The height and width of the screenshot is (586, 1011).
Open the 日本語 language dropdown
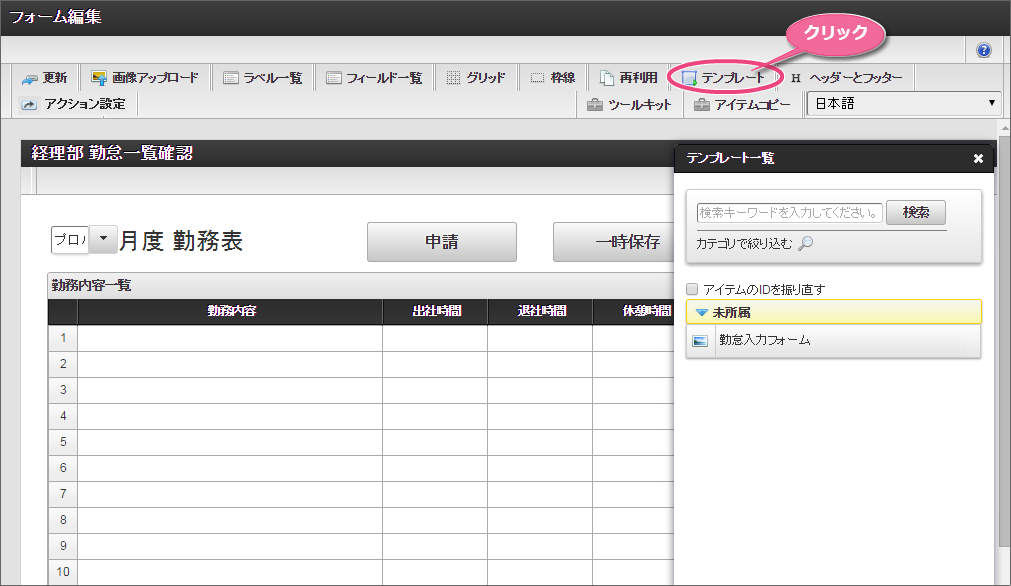pyautogui.click(x=905, y=104)
